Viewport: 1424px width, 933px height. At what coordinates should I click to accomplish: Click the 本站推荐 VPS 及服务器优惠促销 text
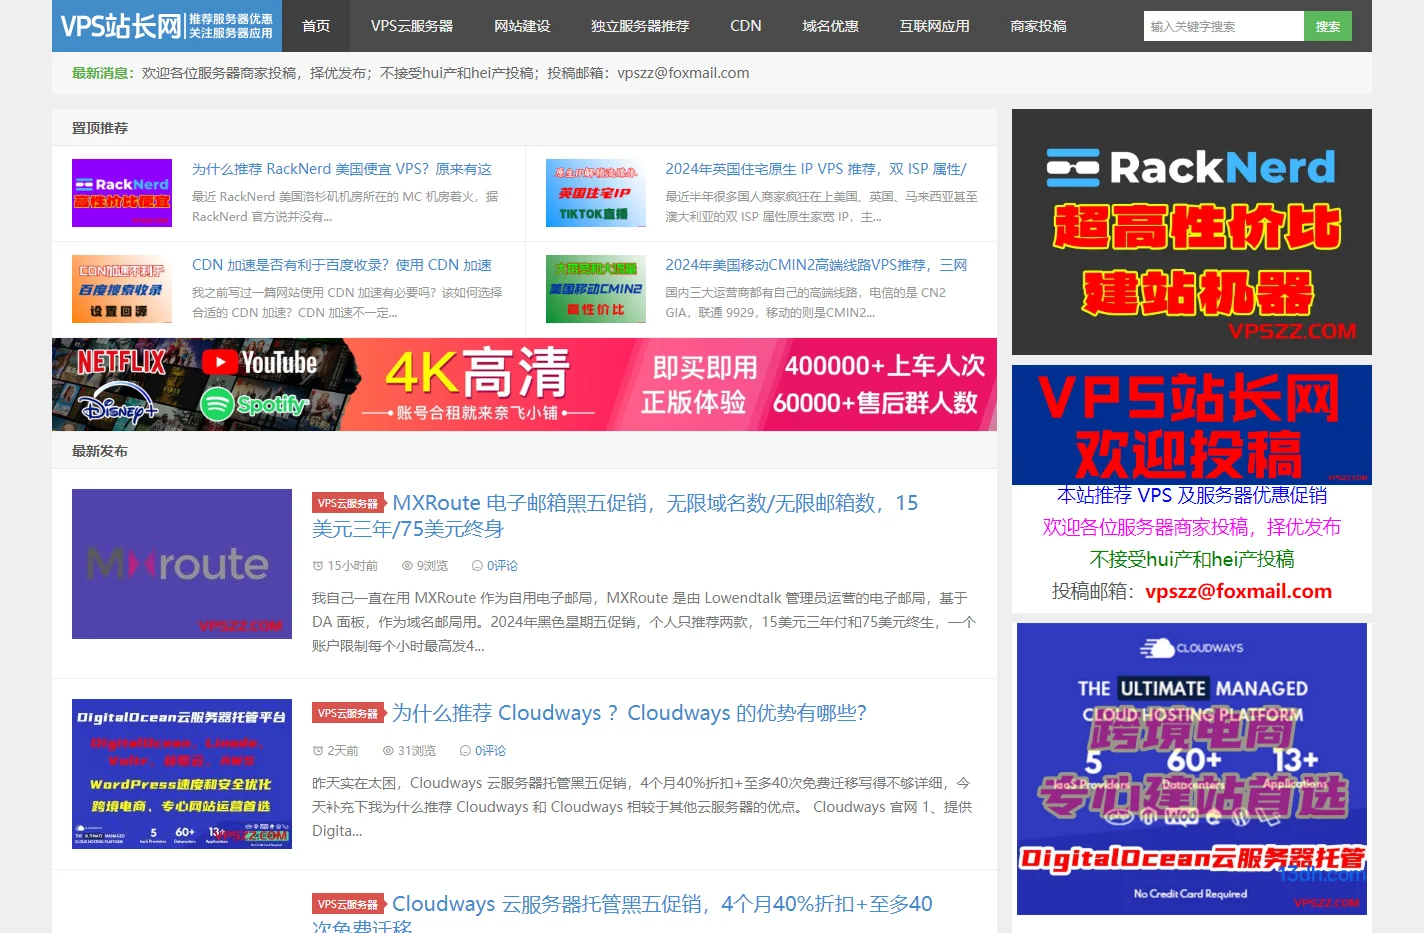pyautogui.click(x=1192, y=495)
